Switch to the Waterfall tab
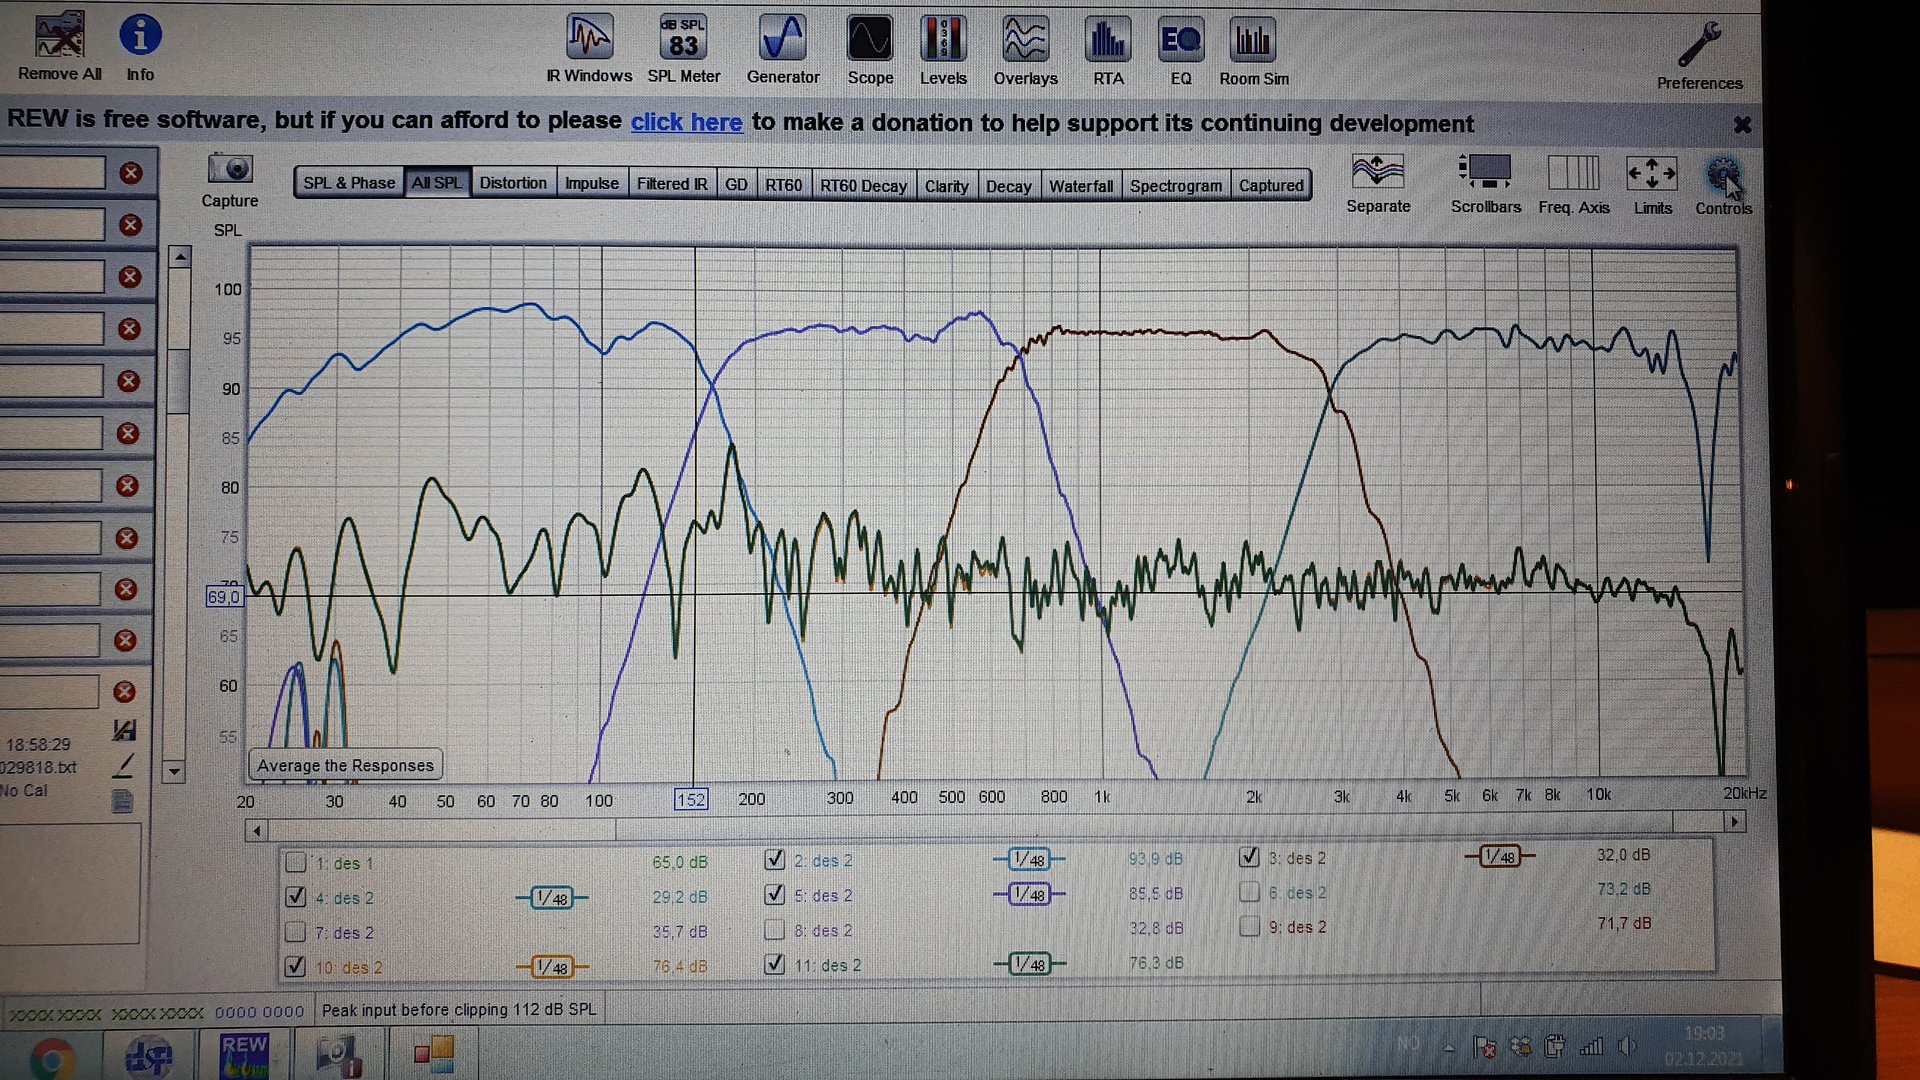1920x1080 pixels. click(x=1080, y=185)
